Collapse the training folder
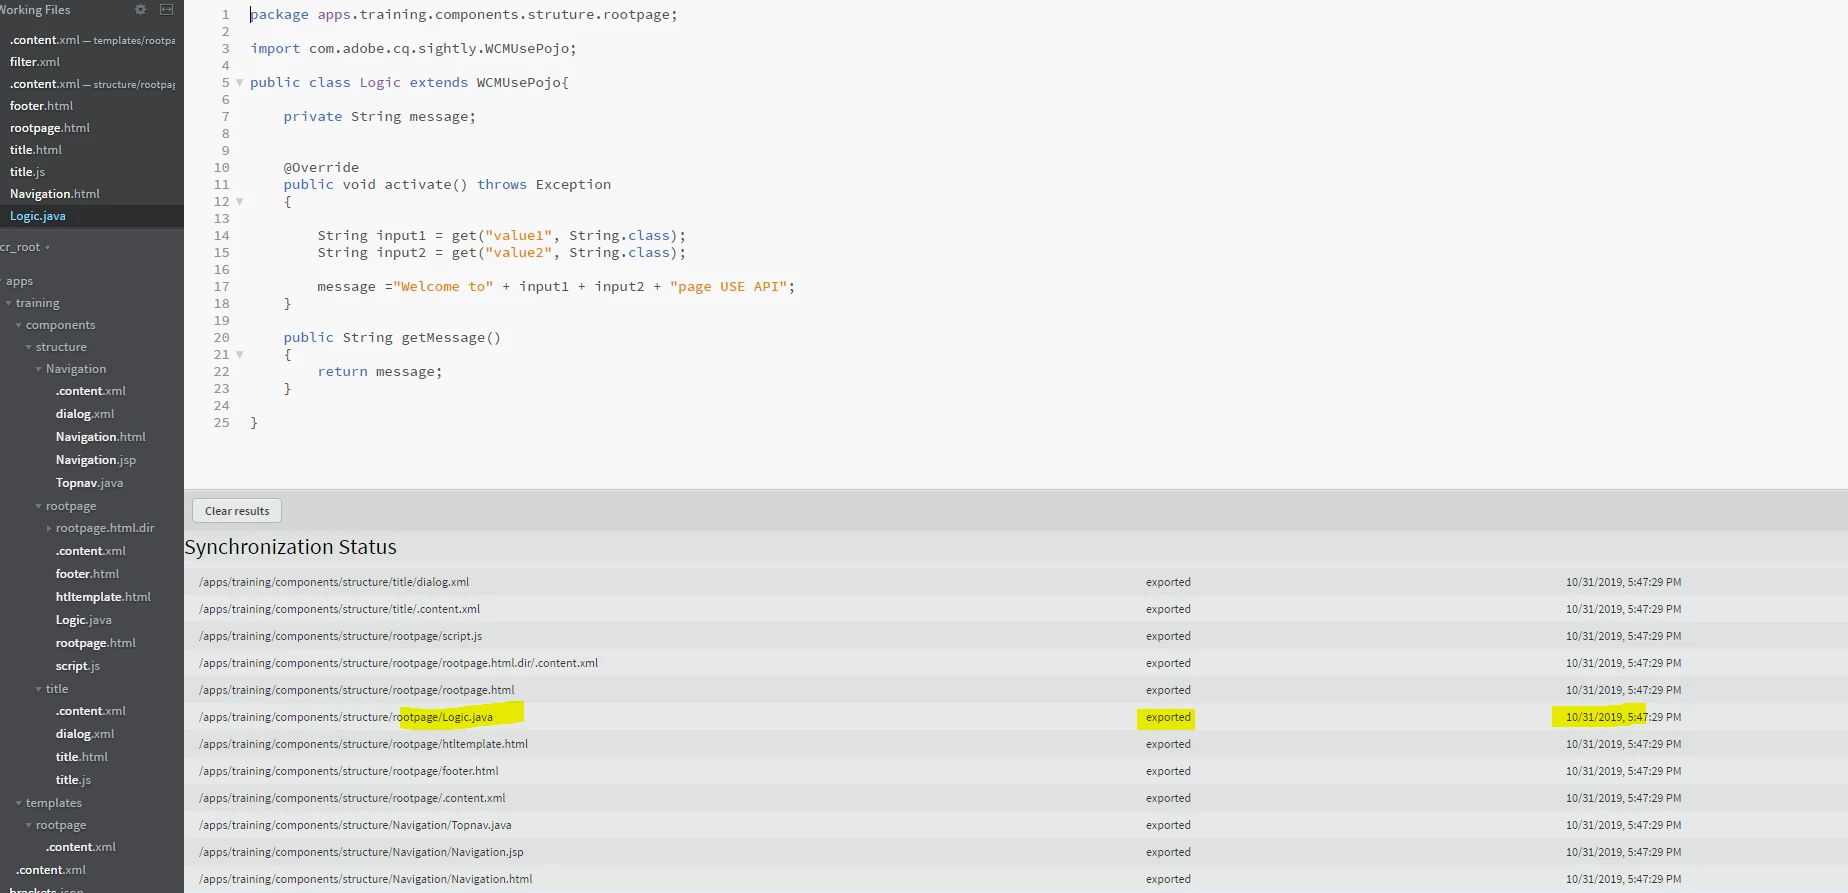The image size is (1848, 893). pyautogui.click(x=9, y=303)
